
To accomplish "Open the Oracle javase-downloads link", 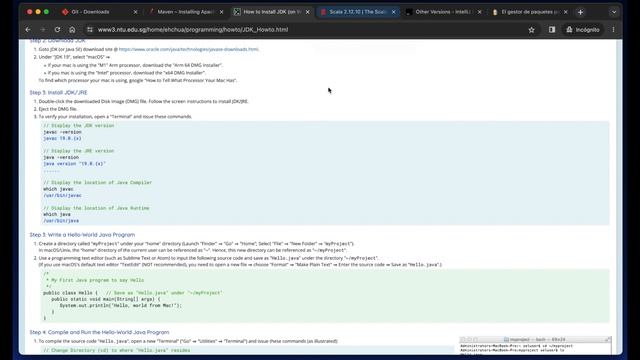I will [189, 49].
